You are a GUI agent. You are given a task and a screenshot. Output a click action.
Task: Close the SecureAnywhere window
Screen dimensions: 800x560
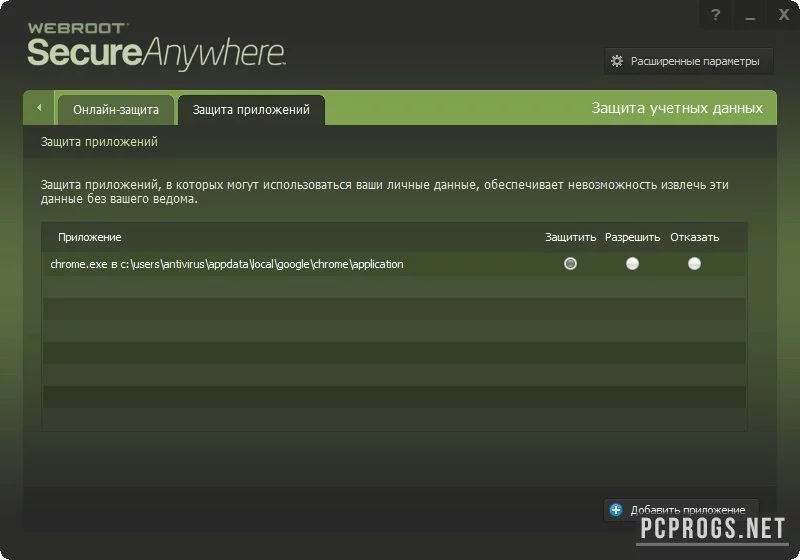pyautogui.click(x=784, y=15)
